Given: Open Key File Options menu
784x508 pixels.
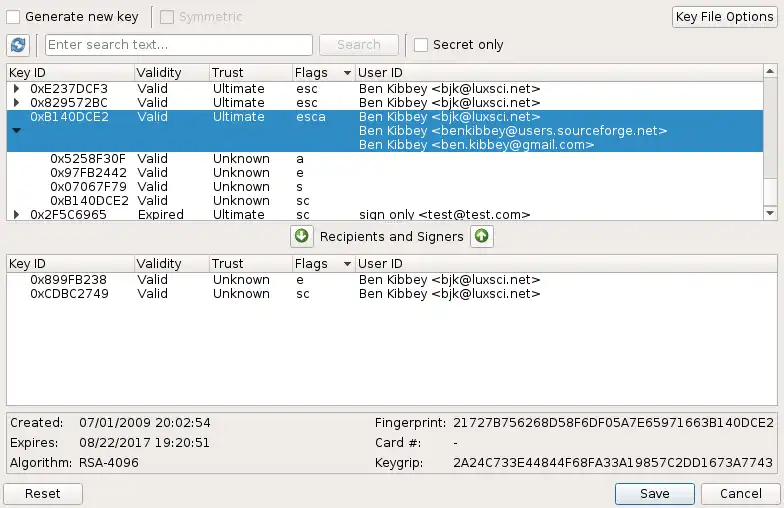Looking at the screenshot, I should click(x=724, y=17).
